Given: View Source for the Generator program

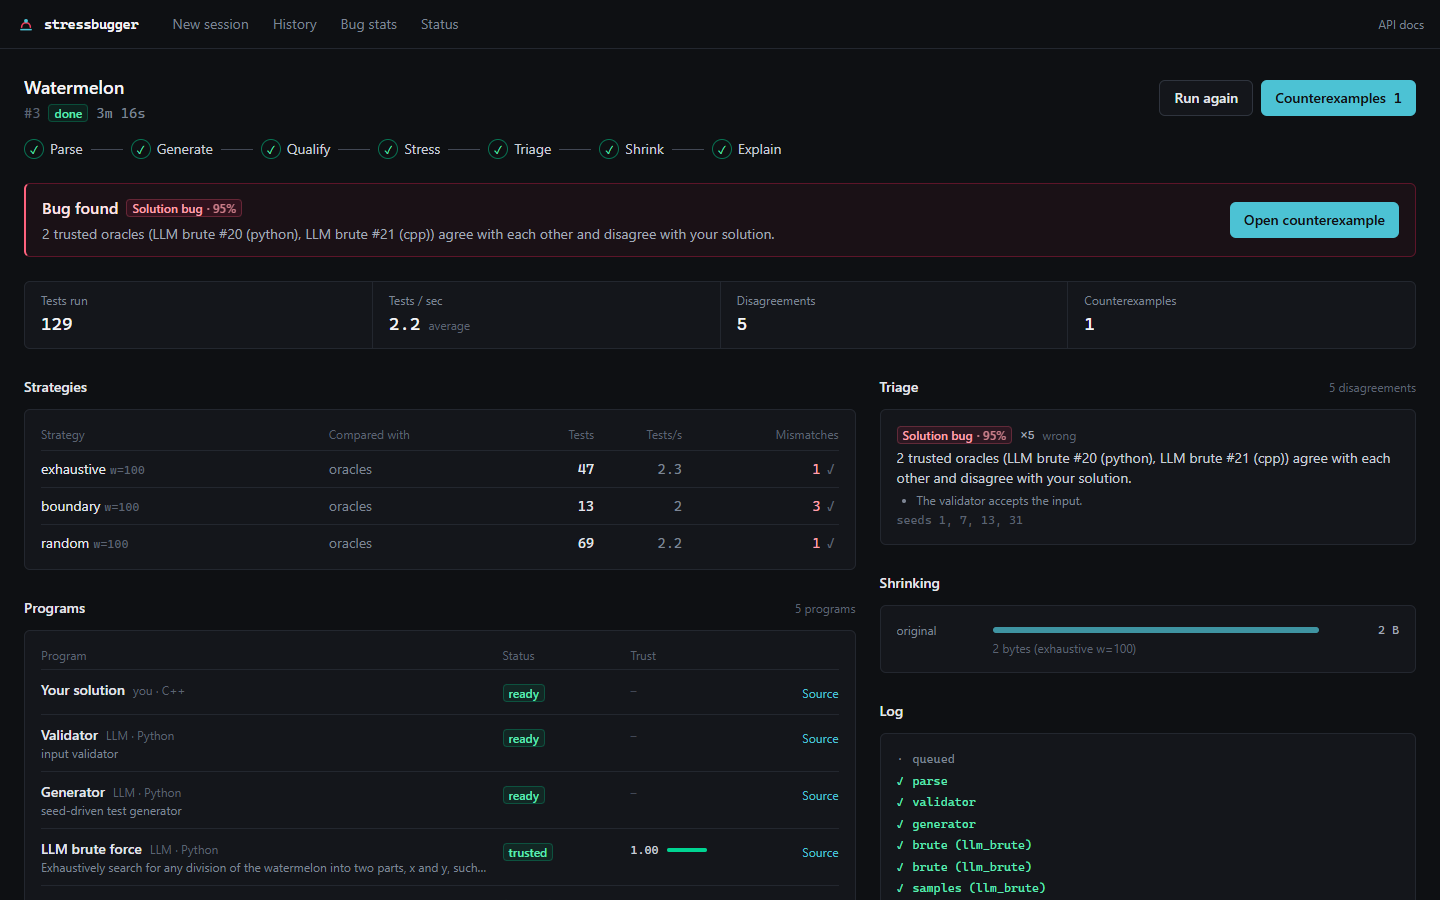Looking at the screenshot, I should coord(820,796).
